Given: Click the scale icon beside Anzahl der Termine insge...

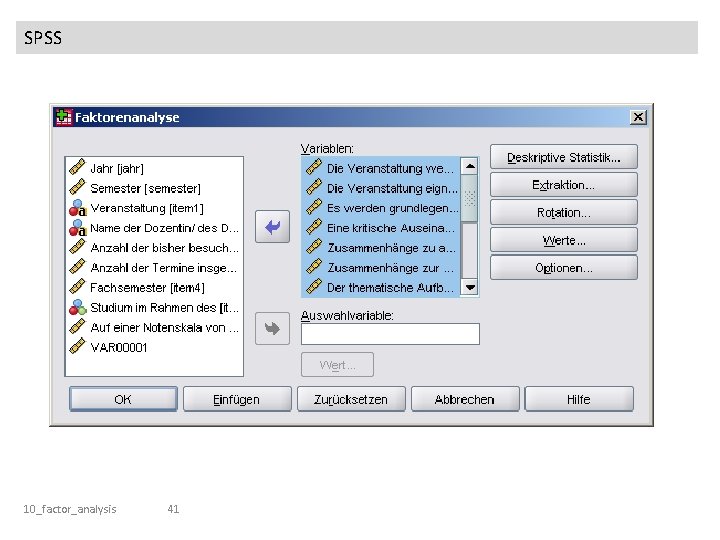Looking at the screenshot, I should point(77,267).
